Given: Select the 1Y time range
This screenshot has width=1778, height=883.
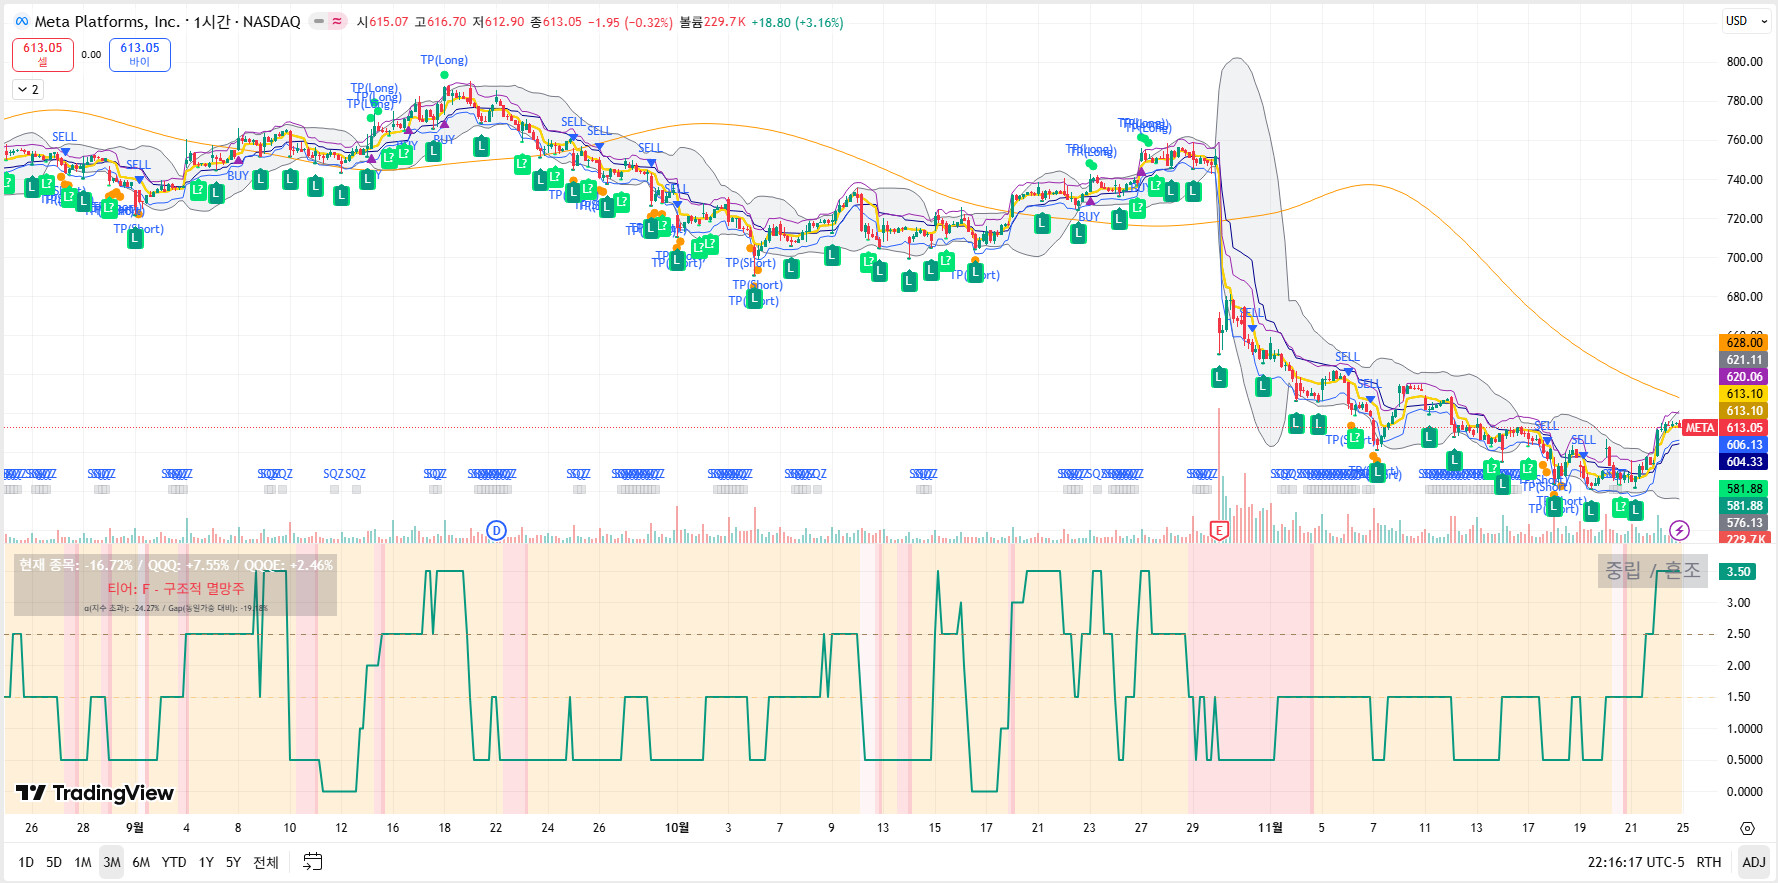Looking at the screenshot, I should (206, 862).
